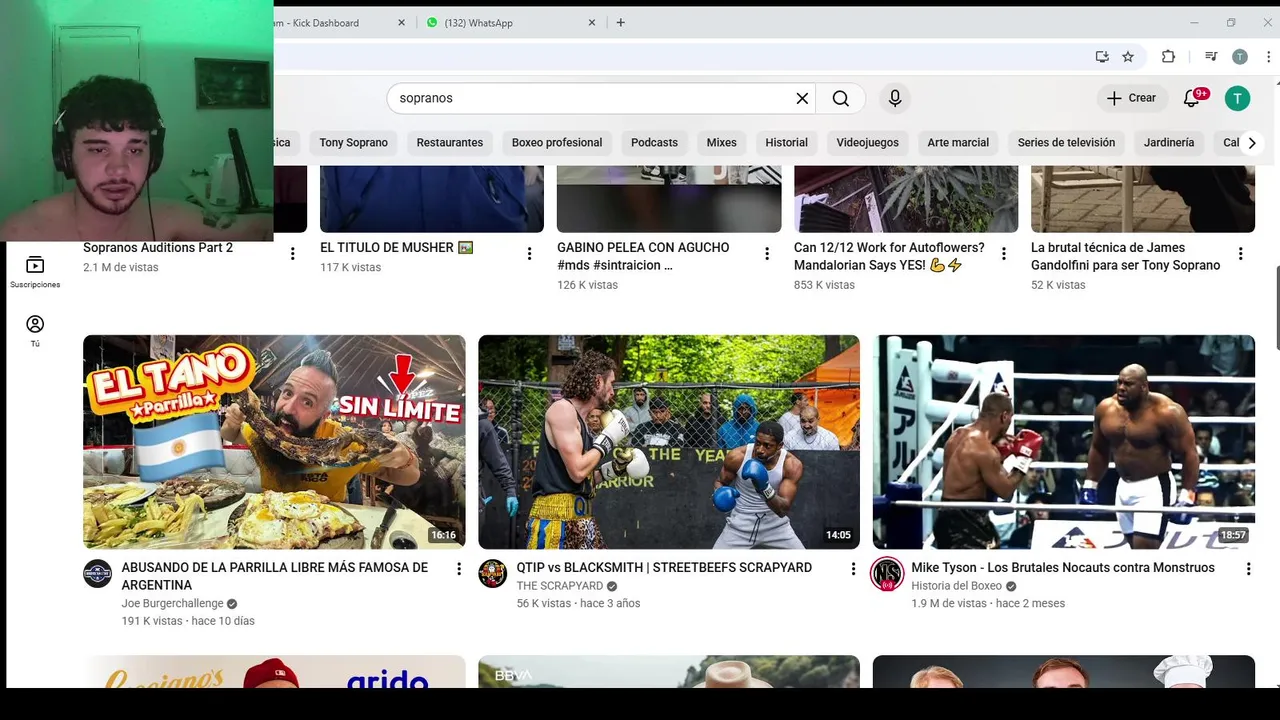The image size is (1280, 720).
Task: Play Mike Tyson ring fight thumbnail
Action: (x=1064, y=442)
